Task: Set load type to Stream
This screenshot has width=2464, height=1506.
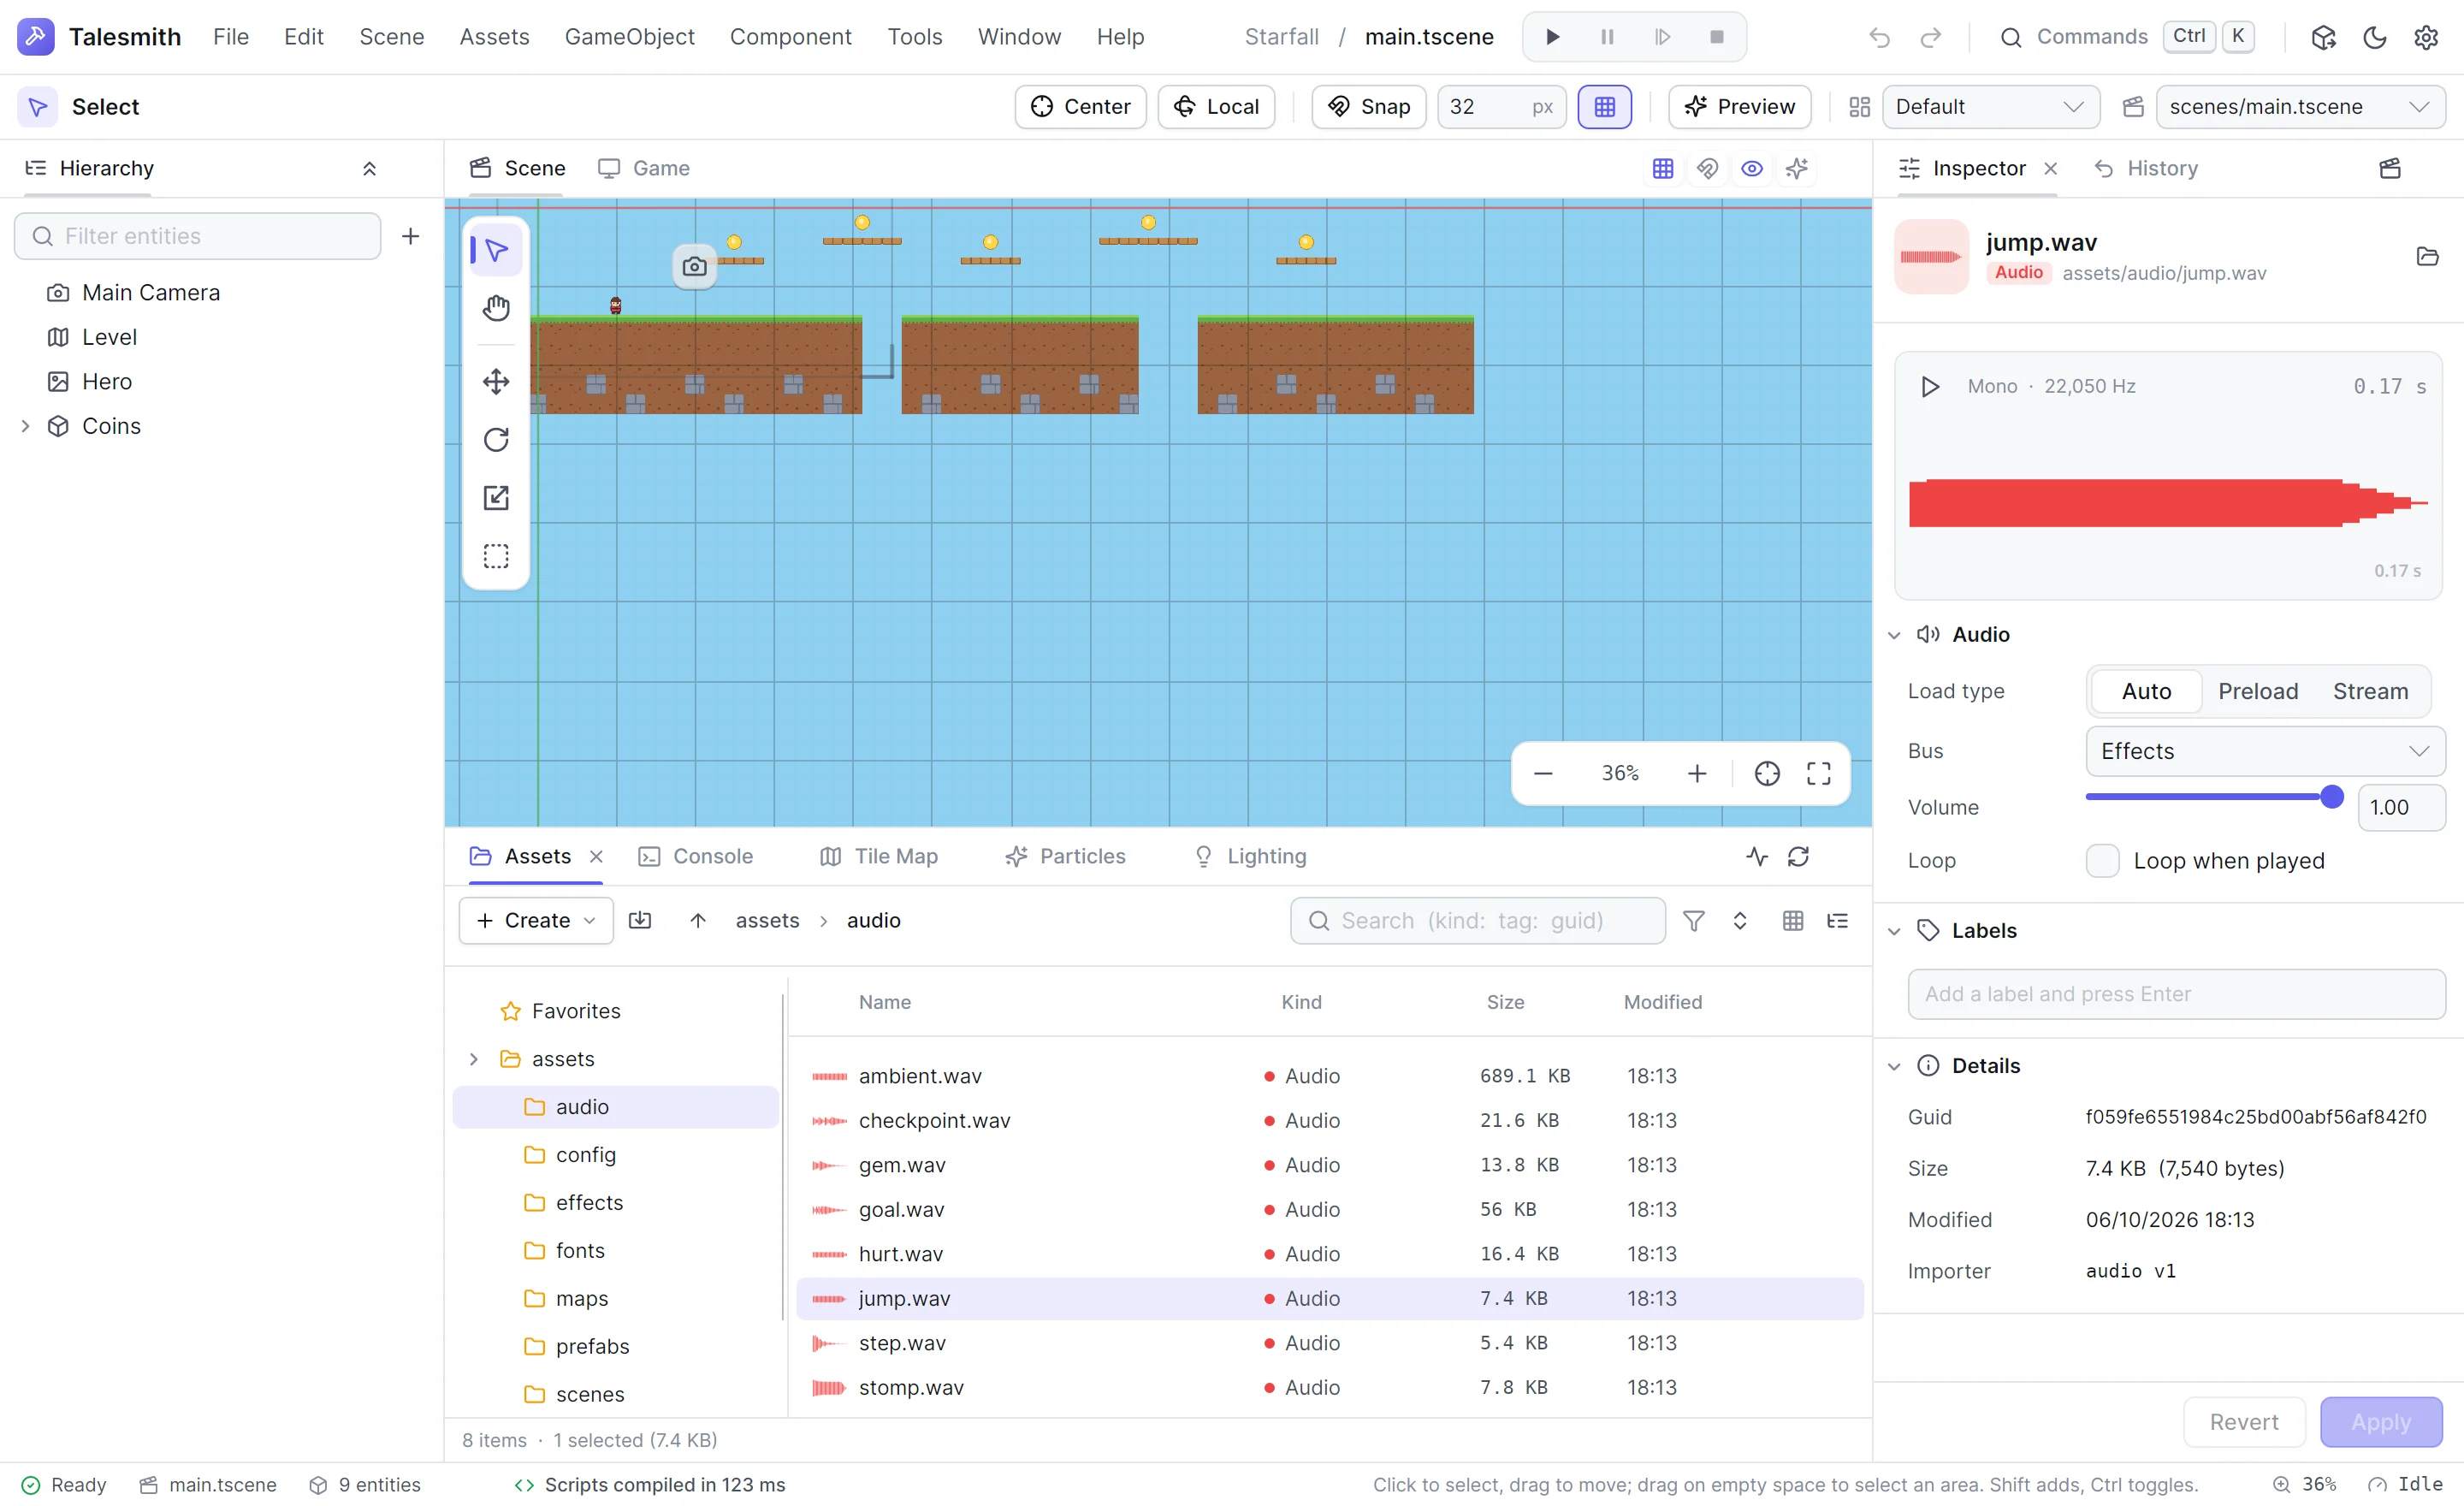Action: [2370, 691]
